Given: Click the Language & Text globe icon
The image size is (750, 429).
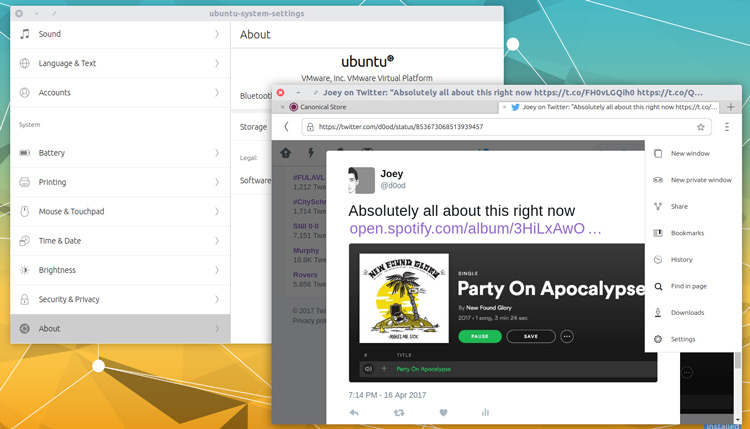Looking at the screenshot, I should (24, 63).
